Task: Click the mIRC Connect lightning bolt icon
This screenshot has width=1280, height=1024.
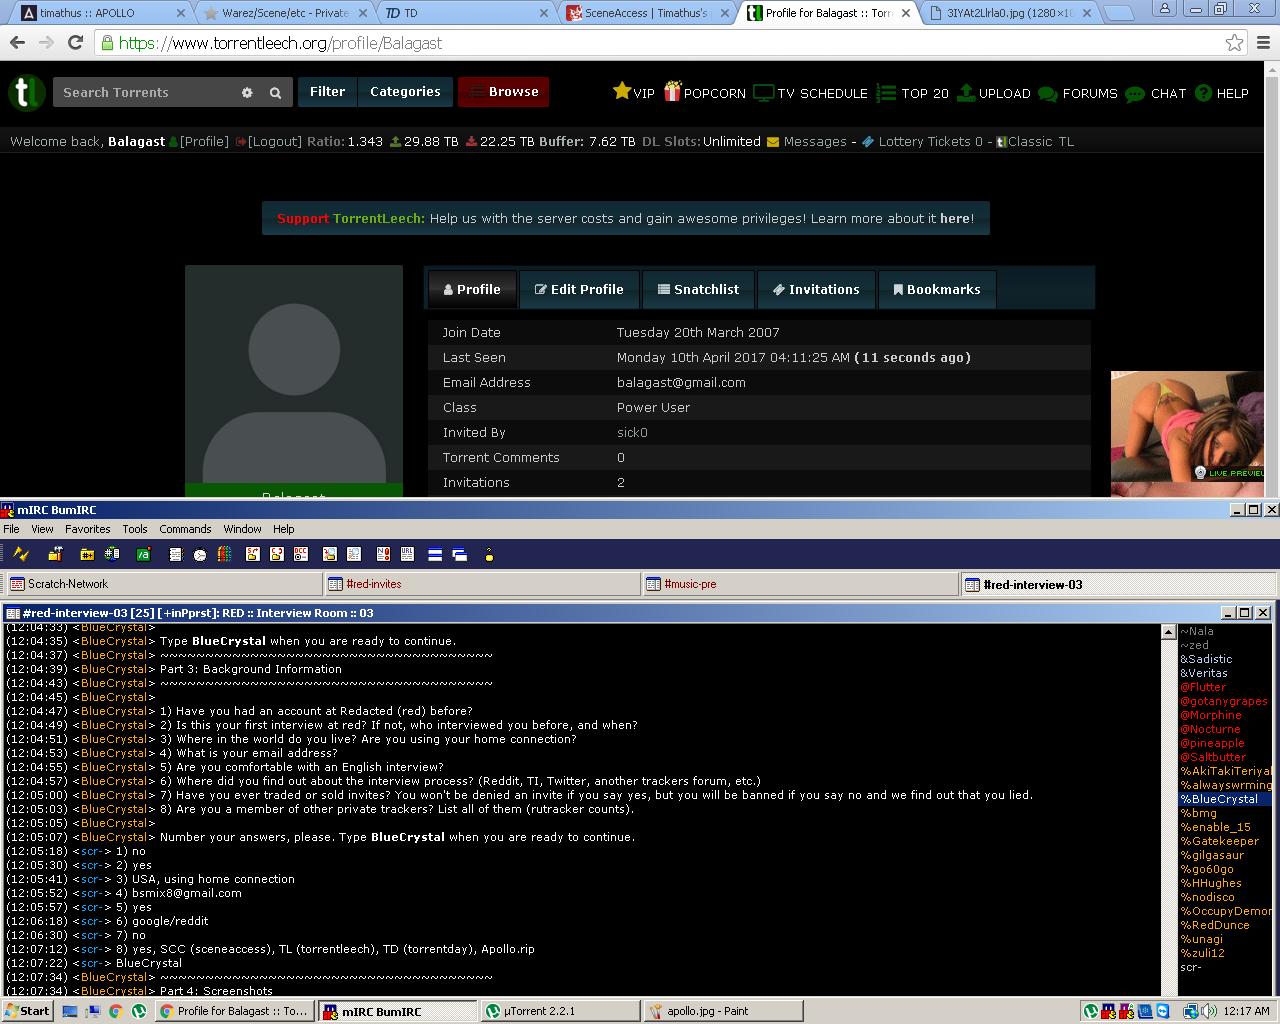Action: click(21, 554)
